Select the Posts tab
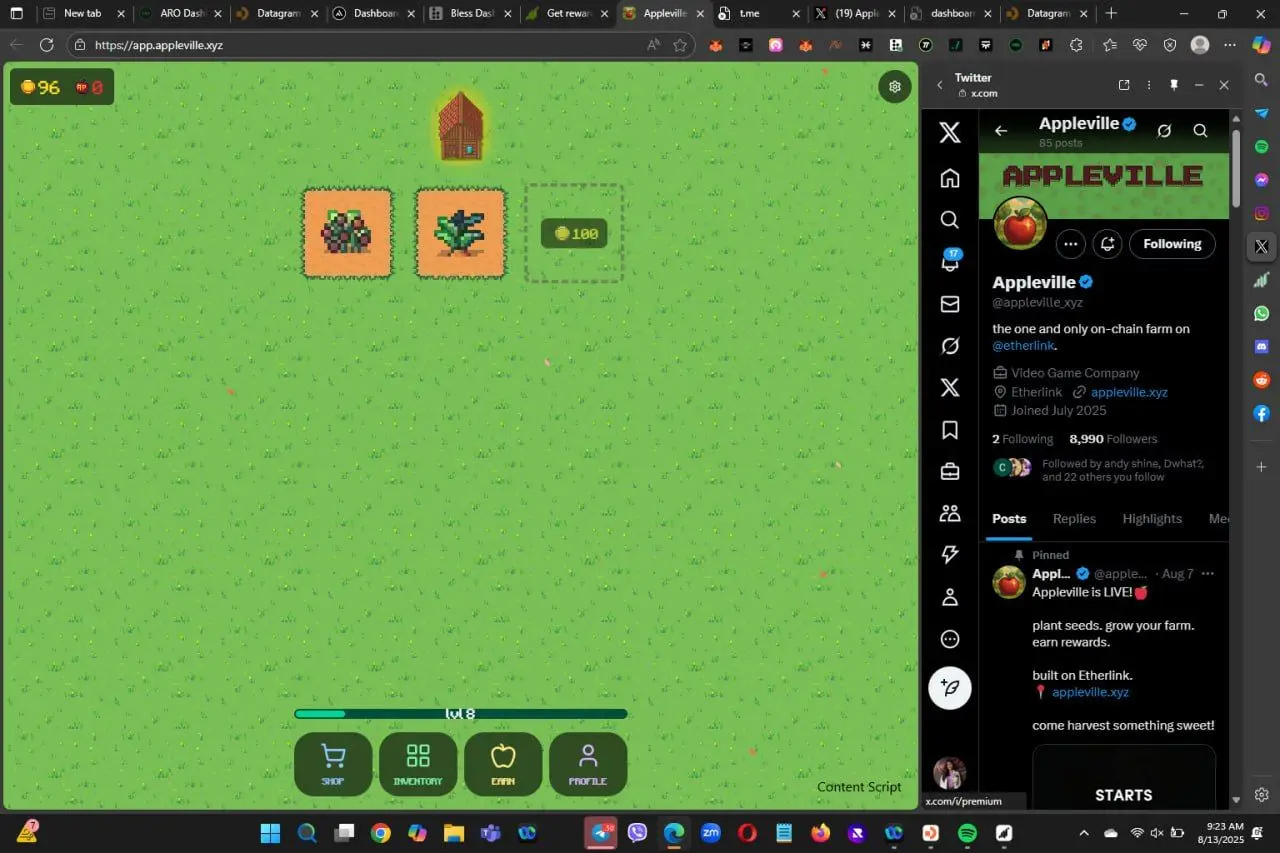The image size is (1280, 853). point(1009,519)
